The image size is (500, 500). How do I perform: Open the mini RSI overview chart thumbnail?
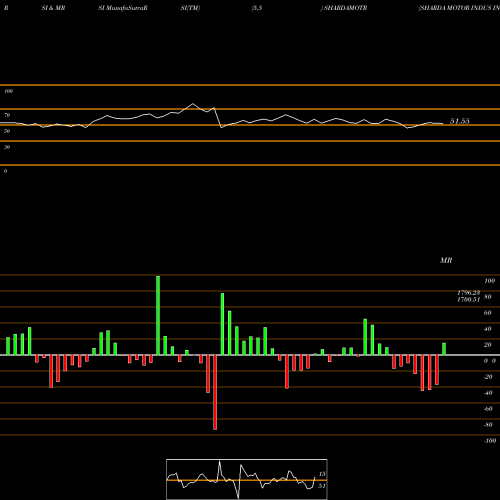(247, 479)
